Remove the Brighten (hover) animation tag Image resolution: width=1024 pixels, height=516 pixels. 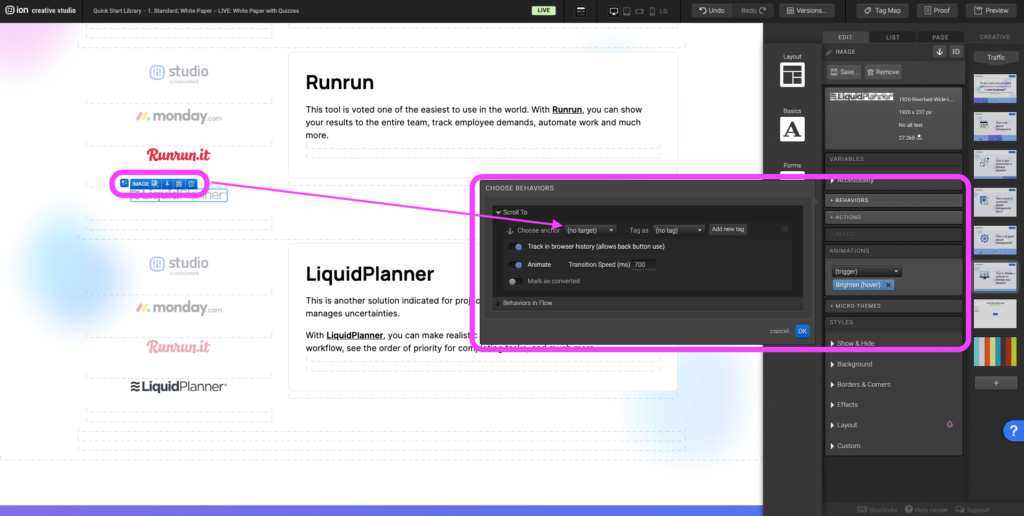(x=888, y=285)
